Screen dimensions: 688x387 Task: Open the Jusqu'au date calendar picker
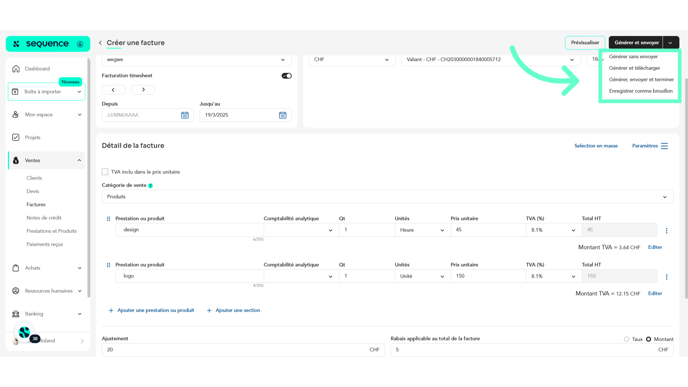283,115
